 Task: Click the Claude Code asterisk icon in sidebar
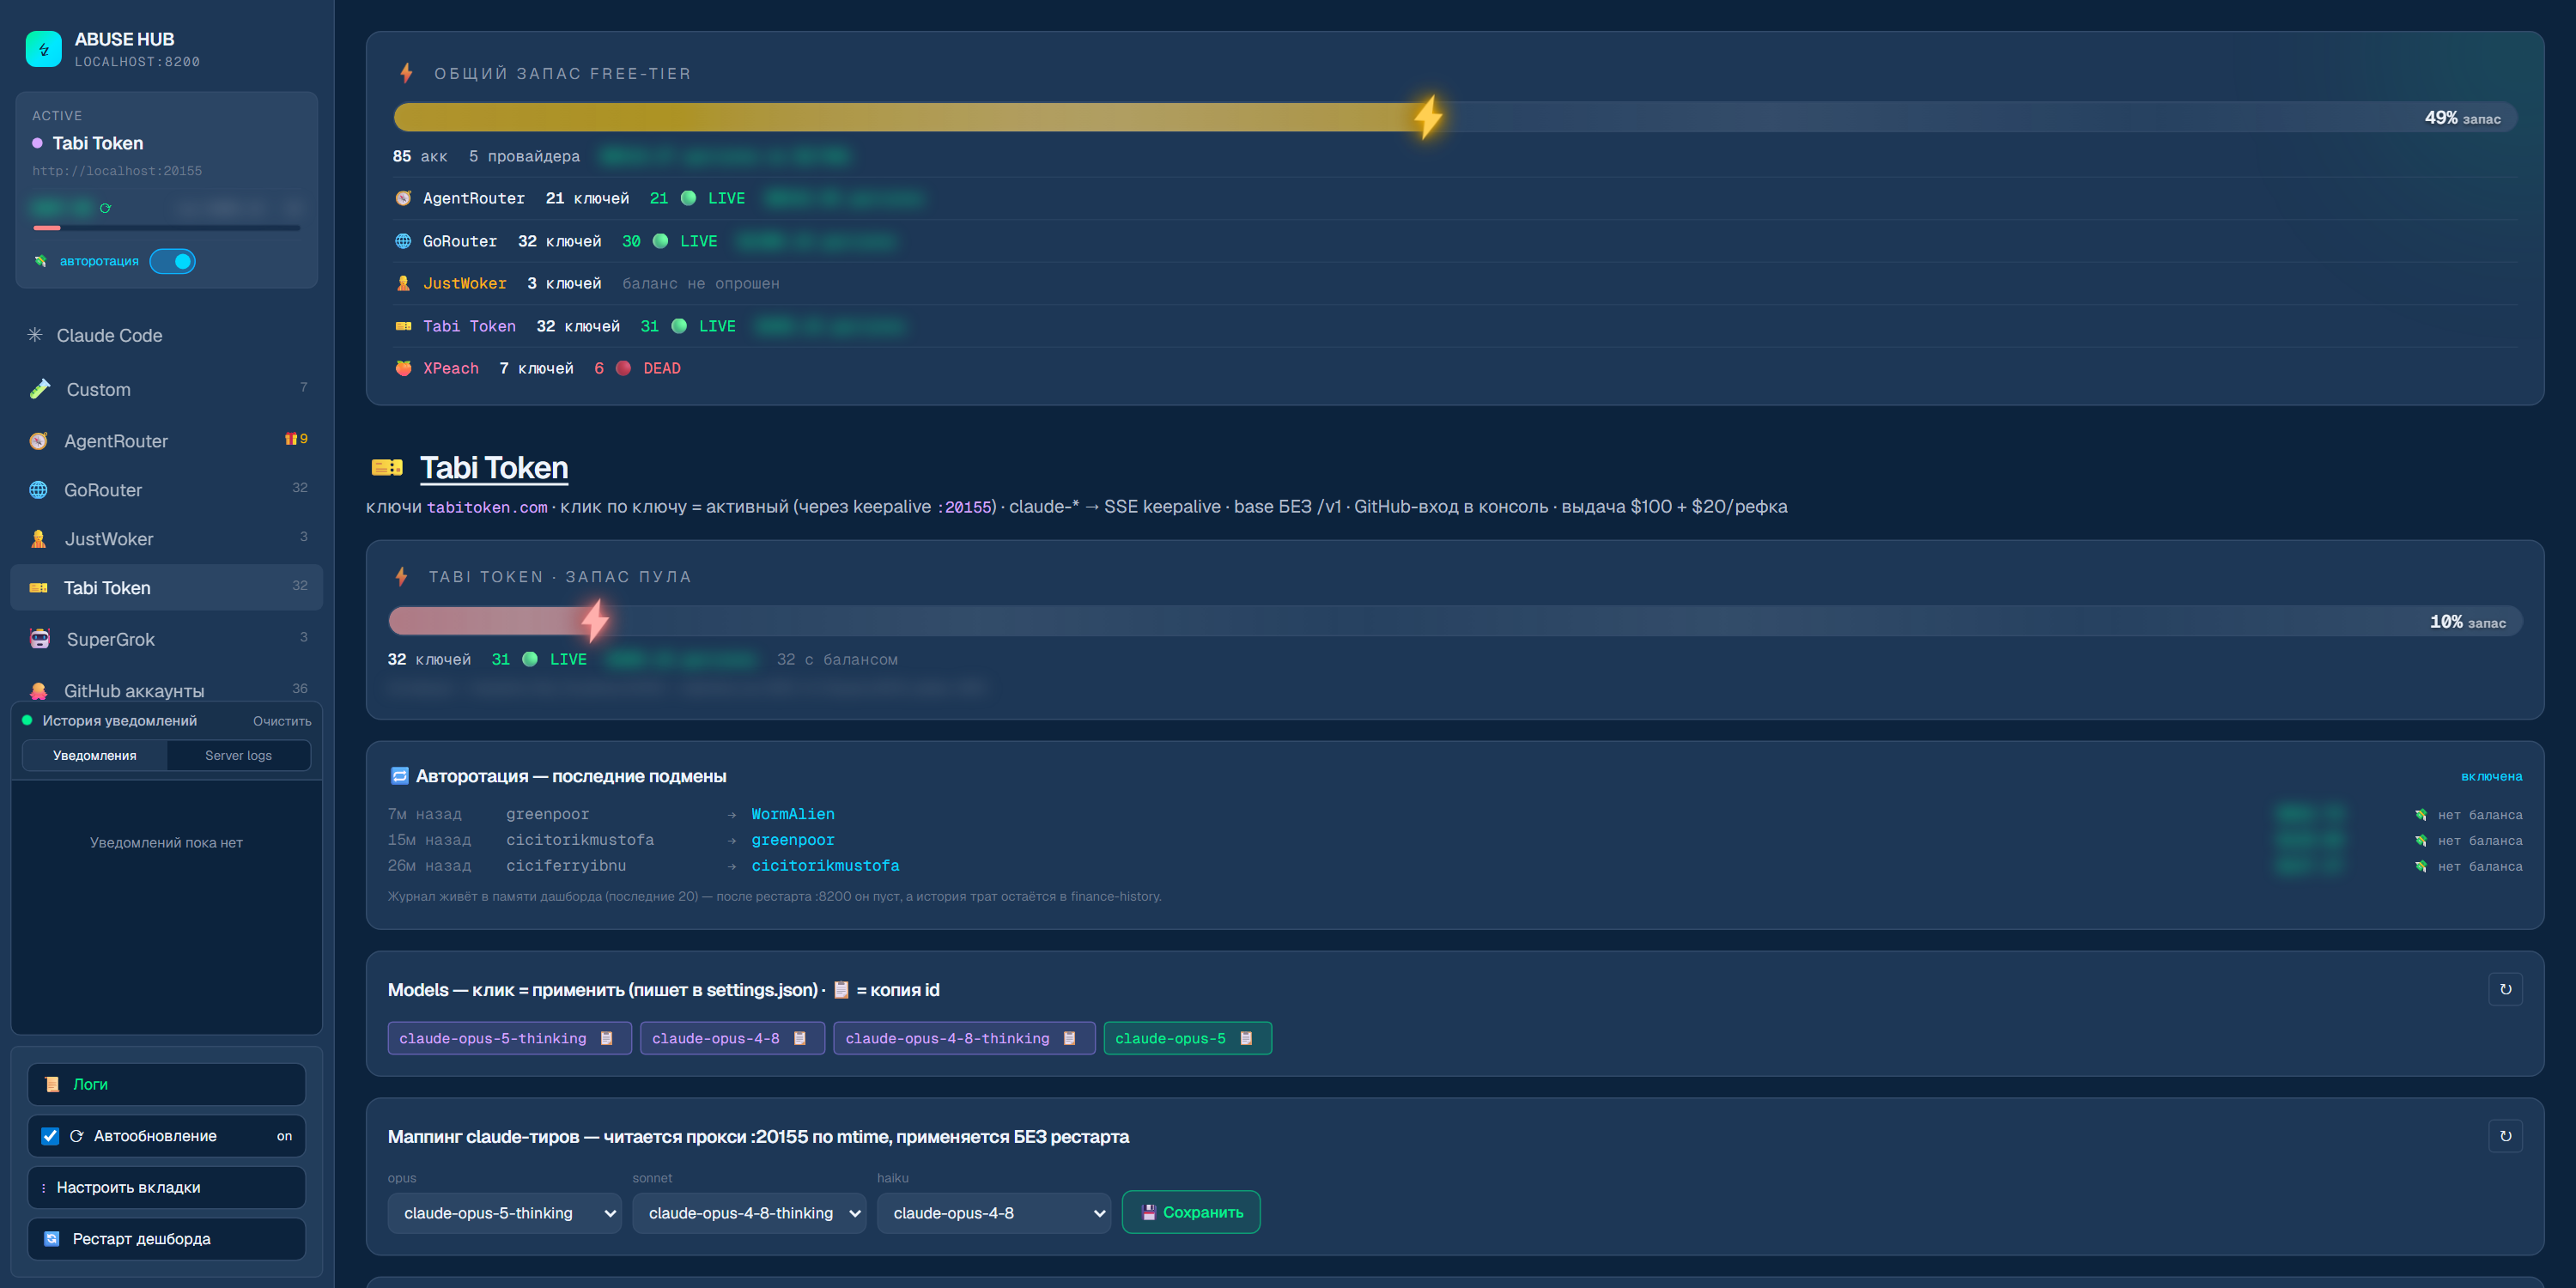coord(35,335)
